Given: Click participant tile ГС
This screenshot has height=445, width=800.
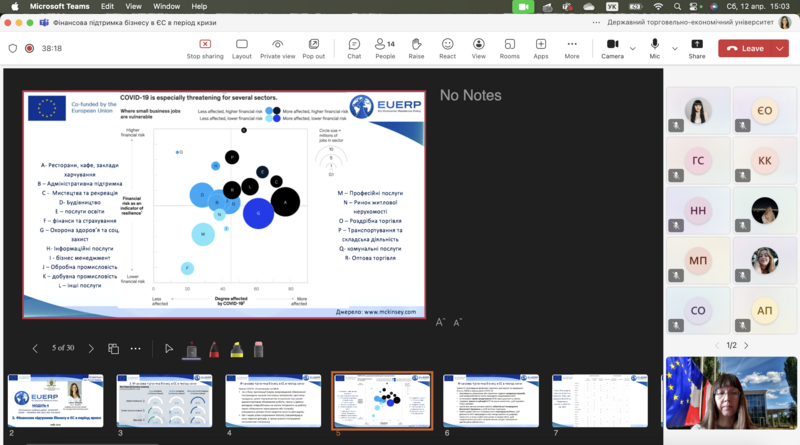Looking at the screenshot, I should click(x=698, y=161).
